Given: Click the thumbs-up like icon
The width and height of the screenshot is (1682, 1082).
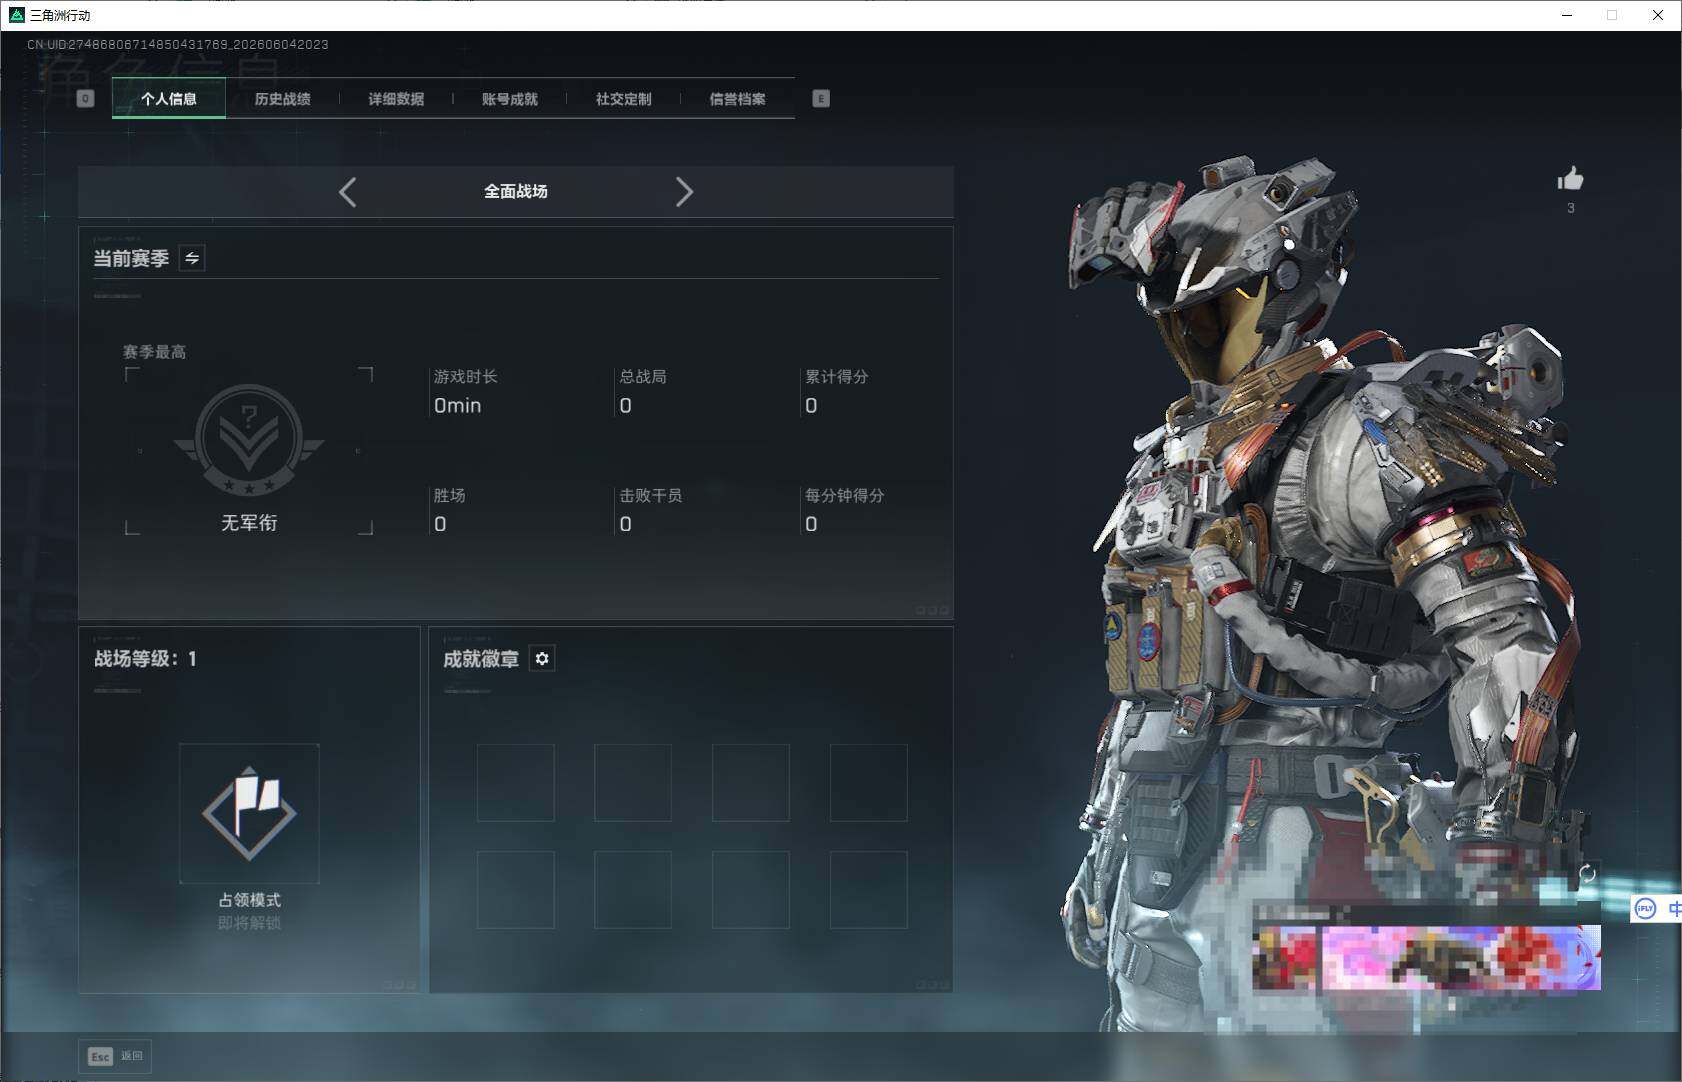Looking at the screenshot, I should [x=1570, y=179].
